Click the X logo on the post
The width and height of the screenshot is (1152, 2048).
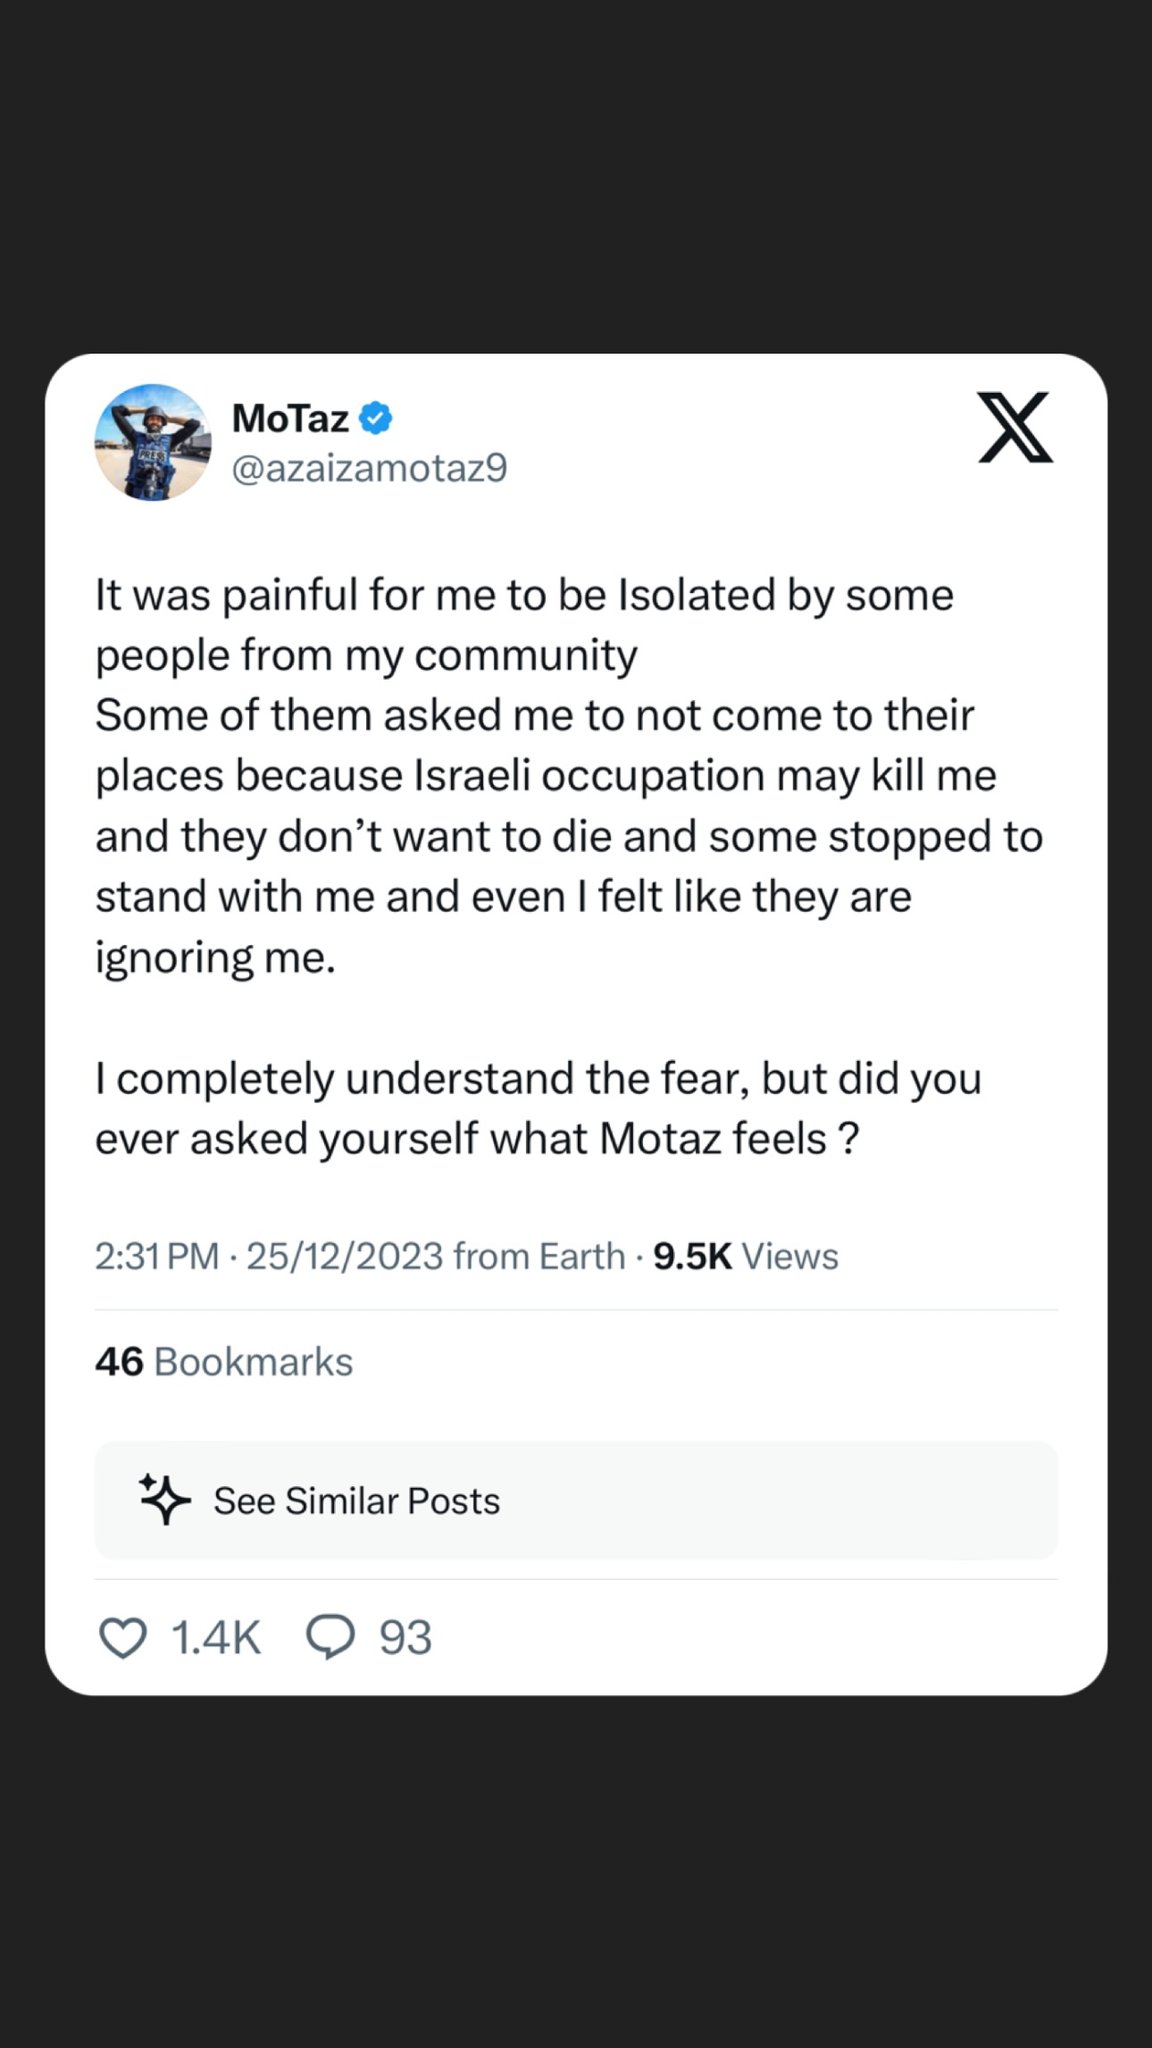tap(1015, 428)
